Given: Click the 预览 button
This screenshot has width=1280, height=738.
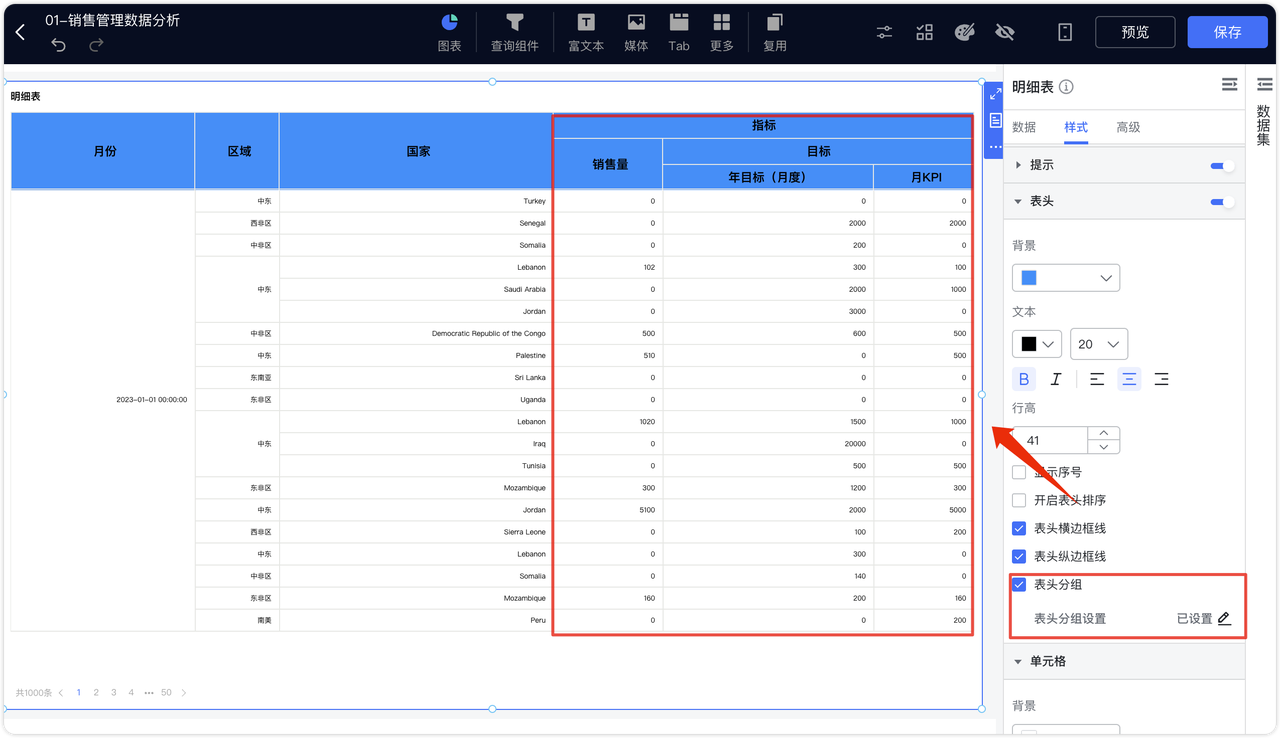Looking at the screenshot, I should coord(1135,32).
